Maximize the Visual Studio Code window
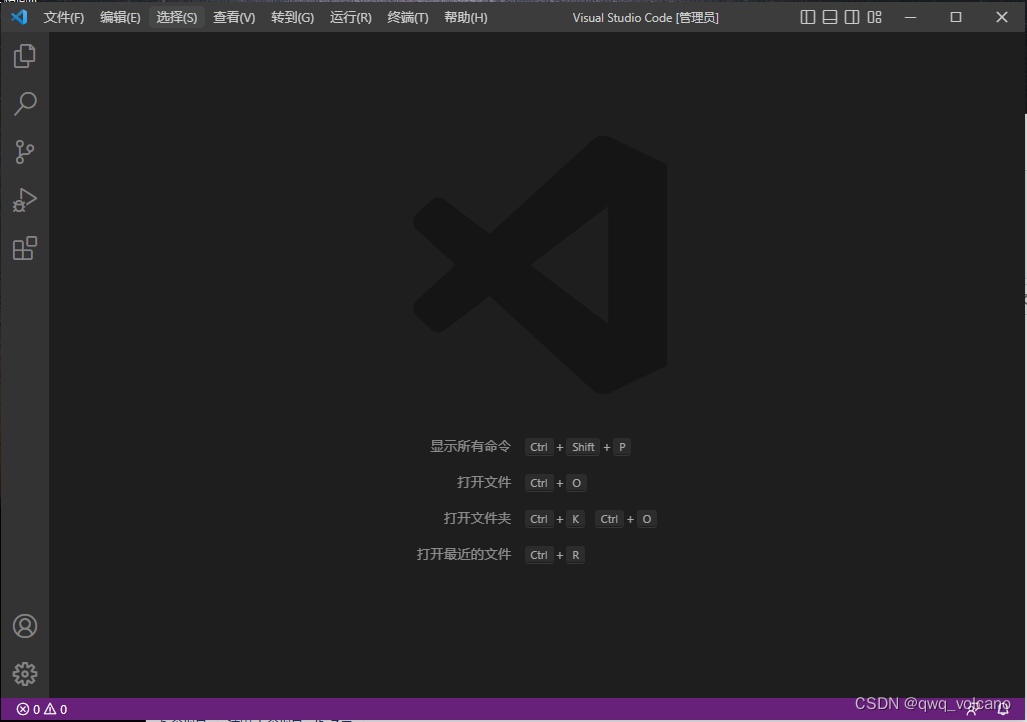Screen dimensions: 1027x722 tap(956, 17)
